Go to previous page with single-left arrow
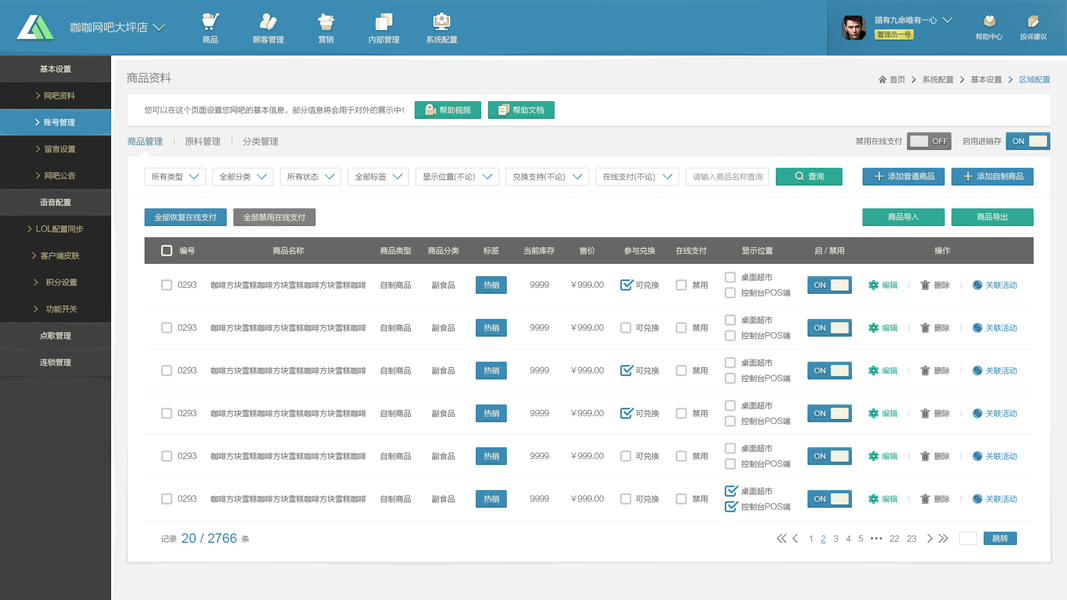 point(795,538)
